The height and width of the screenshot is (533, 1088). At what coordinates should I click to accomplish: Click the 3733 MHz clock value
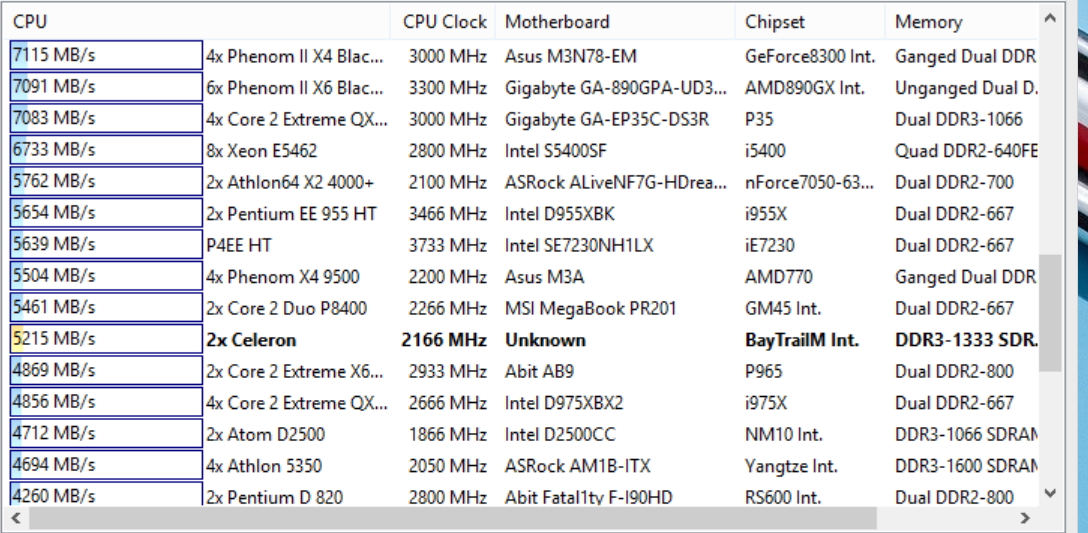tap(448, 245)
